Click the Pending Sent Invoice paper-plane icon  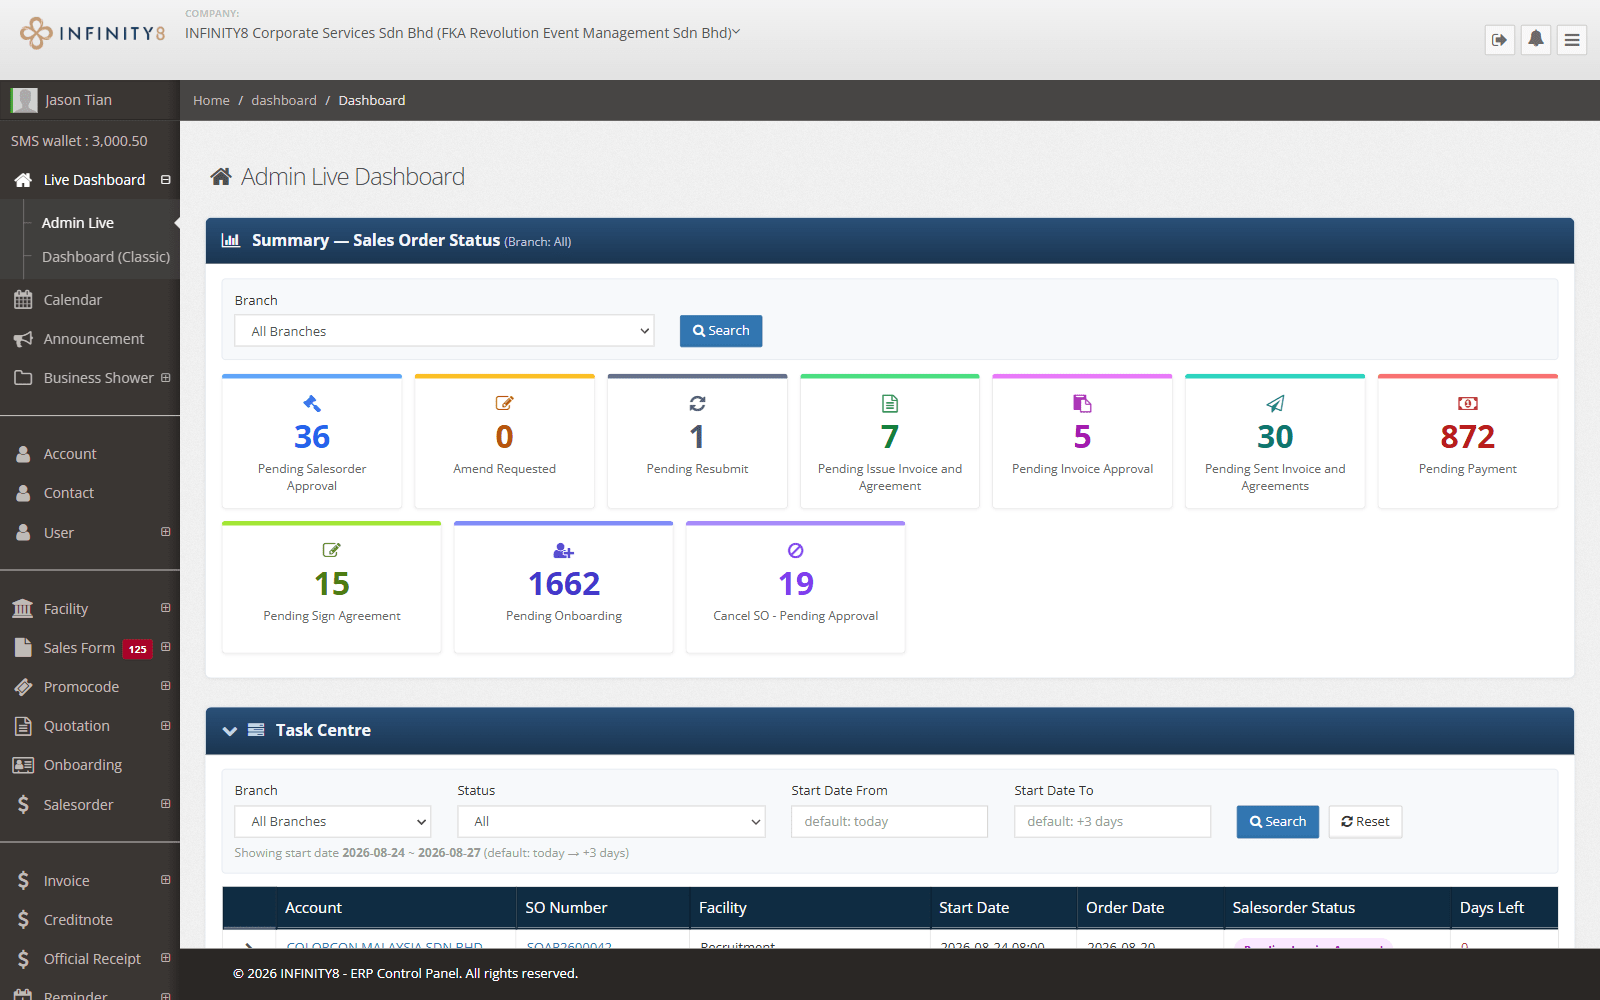1275,403
